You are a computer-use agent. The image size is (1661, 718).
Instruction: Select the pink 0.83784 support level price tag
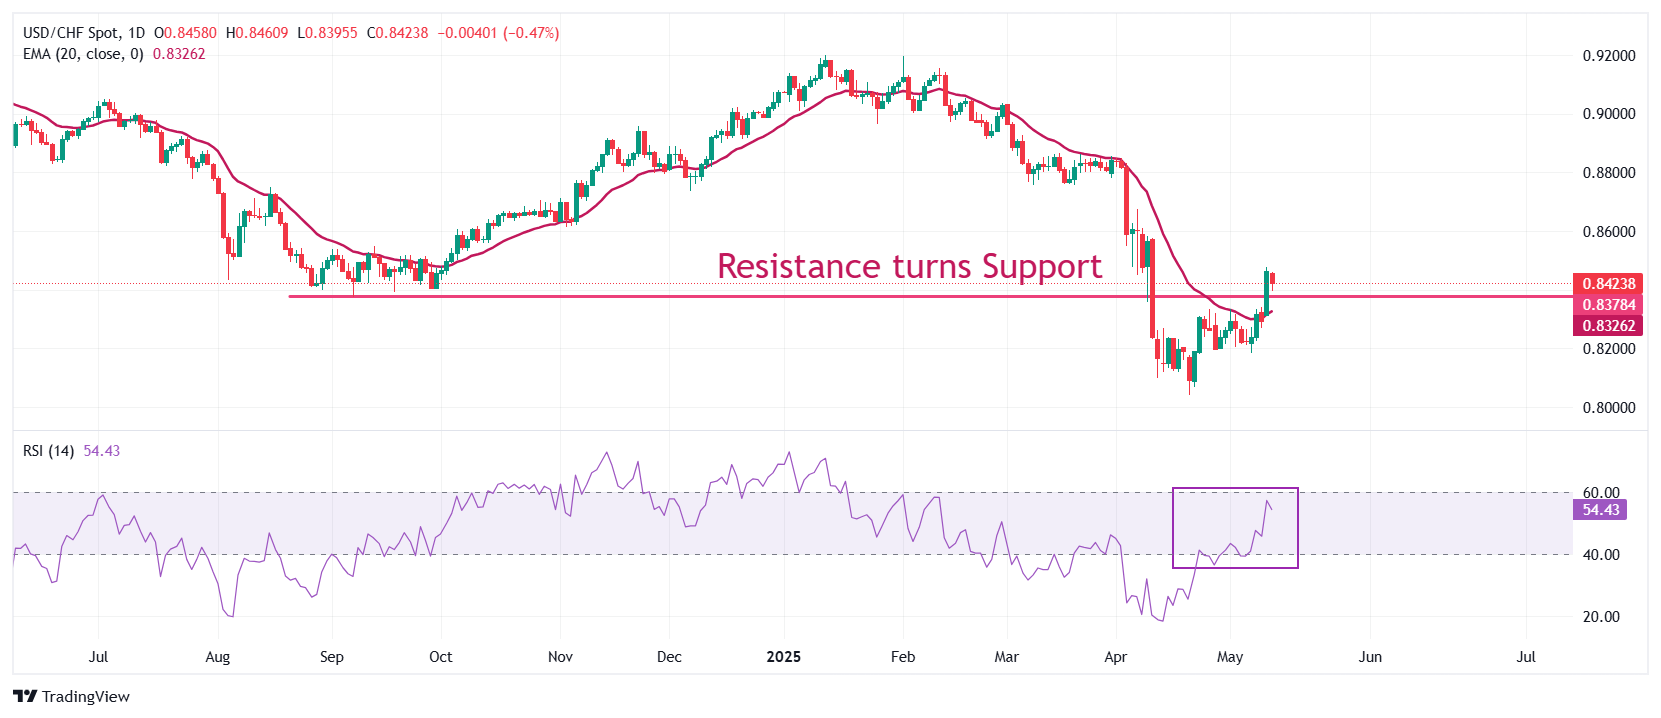coord(1608,305)
